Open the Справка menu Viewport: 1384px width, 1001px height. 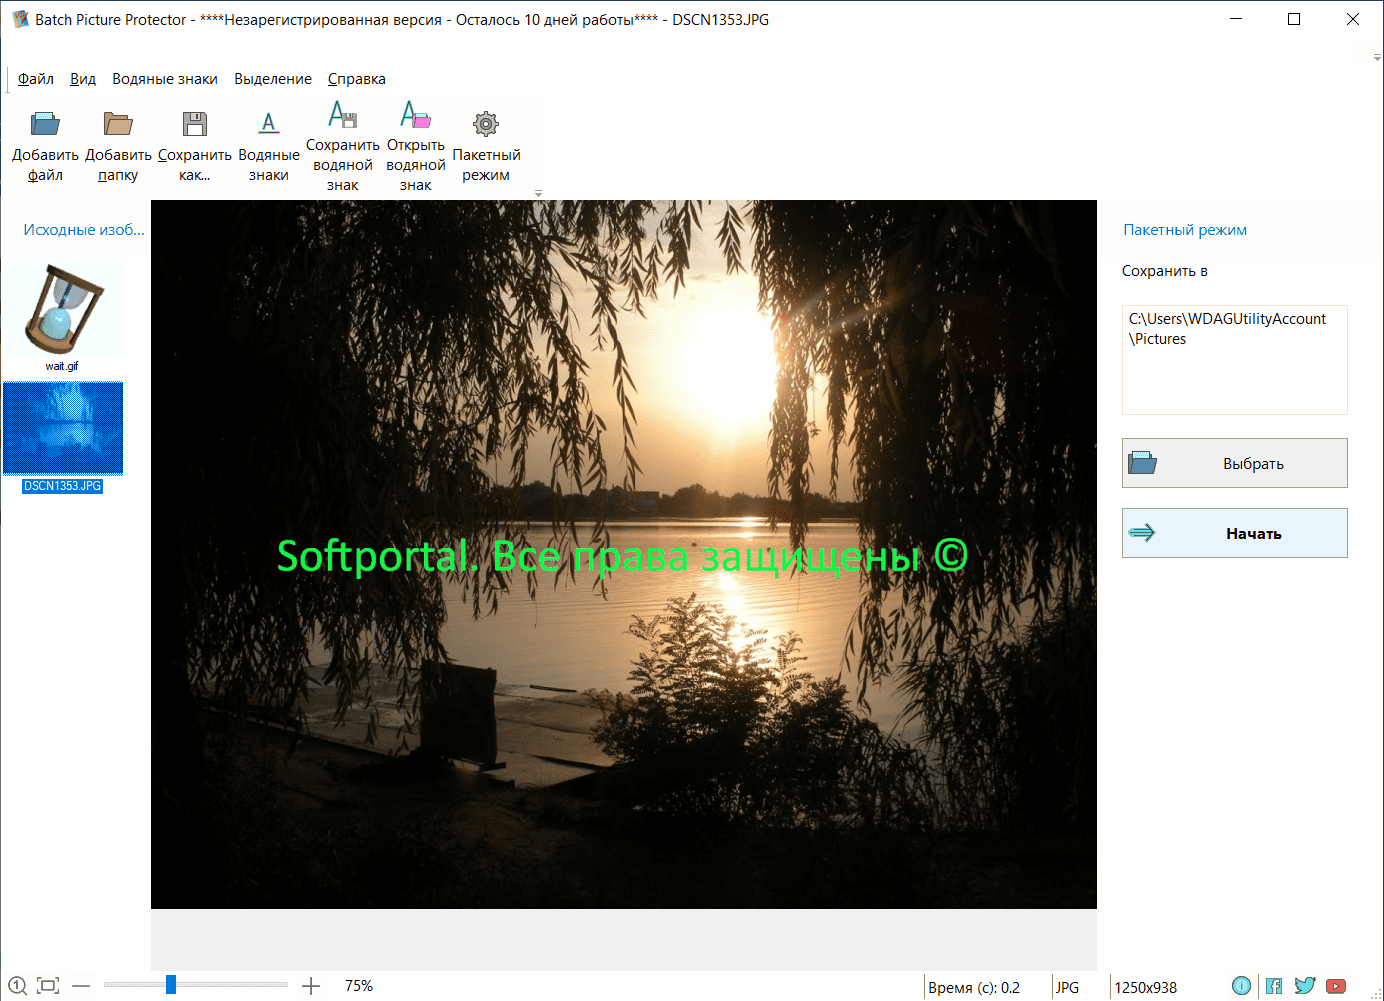357,79
